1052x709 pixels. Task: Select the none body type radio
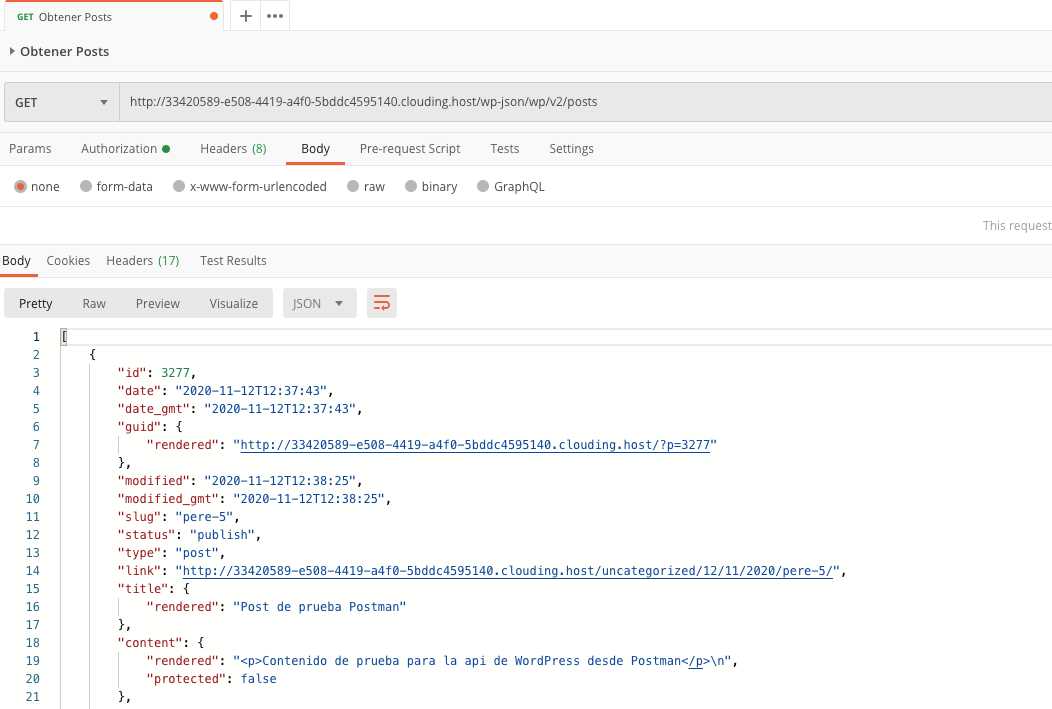[20, 186]
